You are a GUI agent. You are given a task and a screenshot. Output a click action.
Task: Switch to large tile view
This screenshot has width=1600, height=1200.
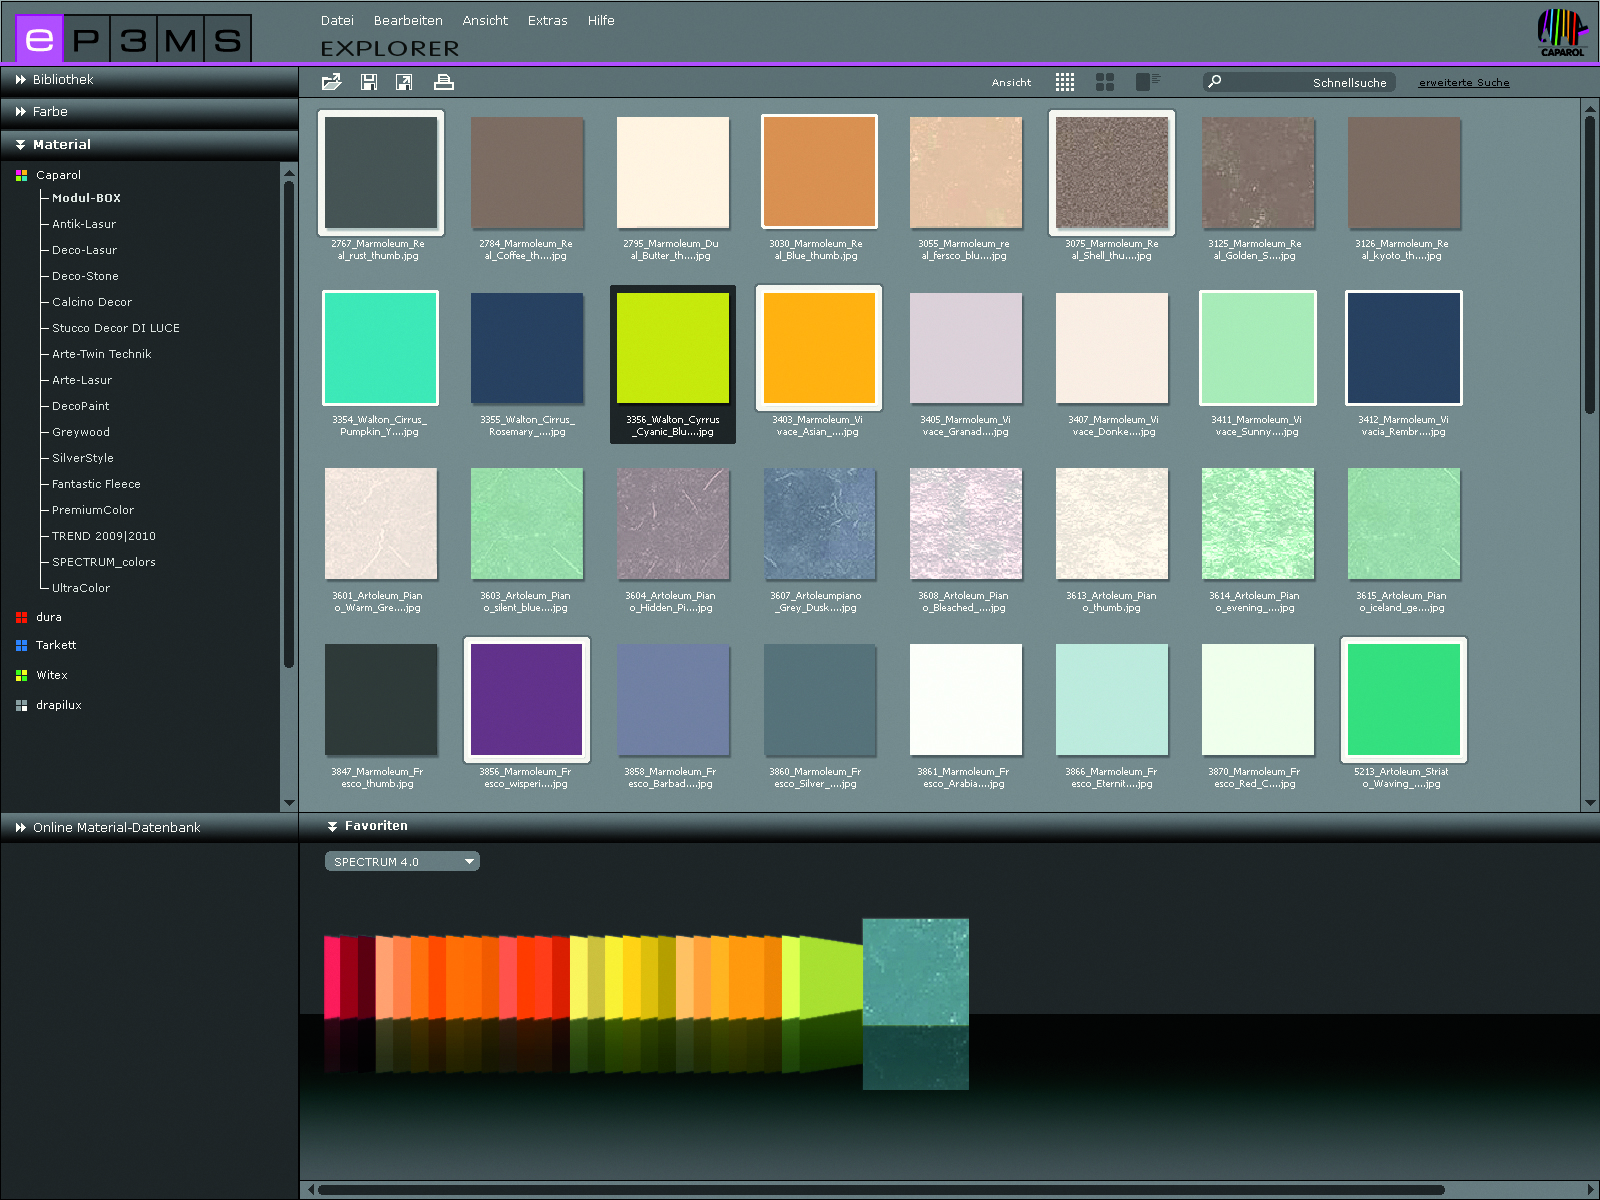(x=1105, y=82)
